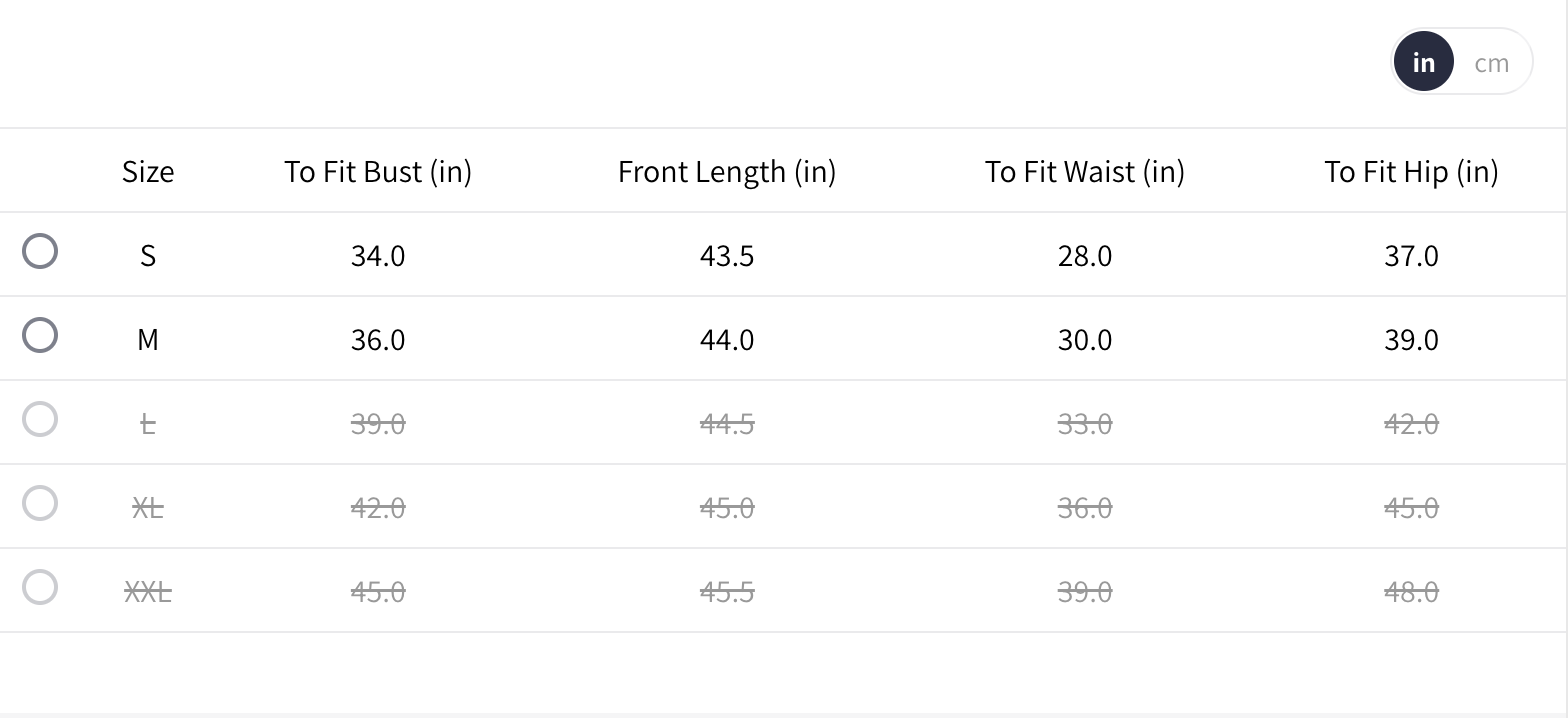Viewport: 1568px width, 718px height.
Task: Select the 'in' unit option
Action: pos(1423,62)
